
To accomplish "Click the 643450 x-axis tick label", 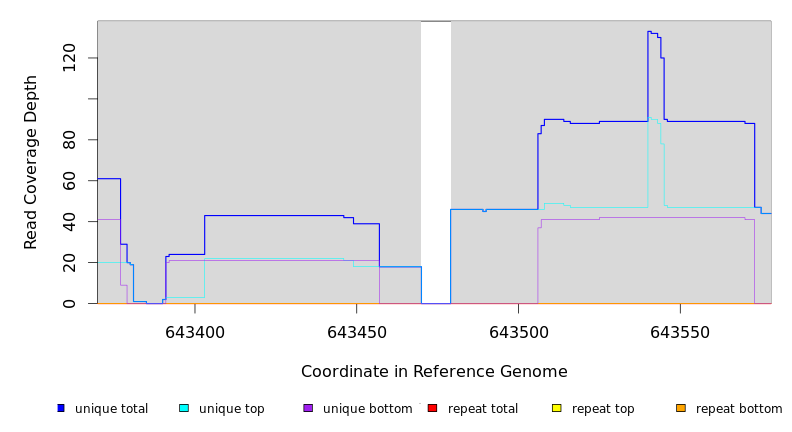I will coord(356,332).
